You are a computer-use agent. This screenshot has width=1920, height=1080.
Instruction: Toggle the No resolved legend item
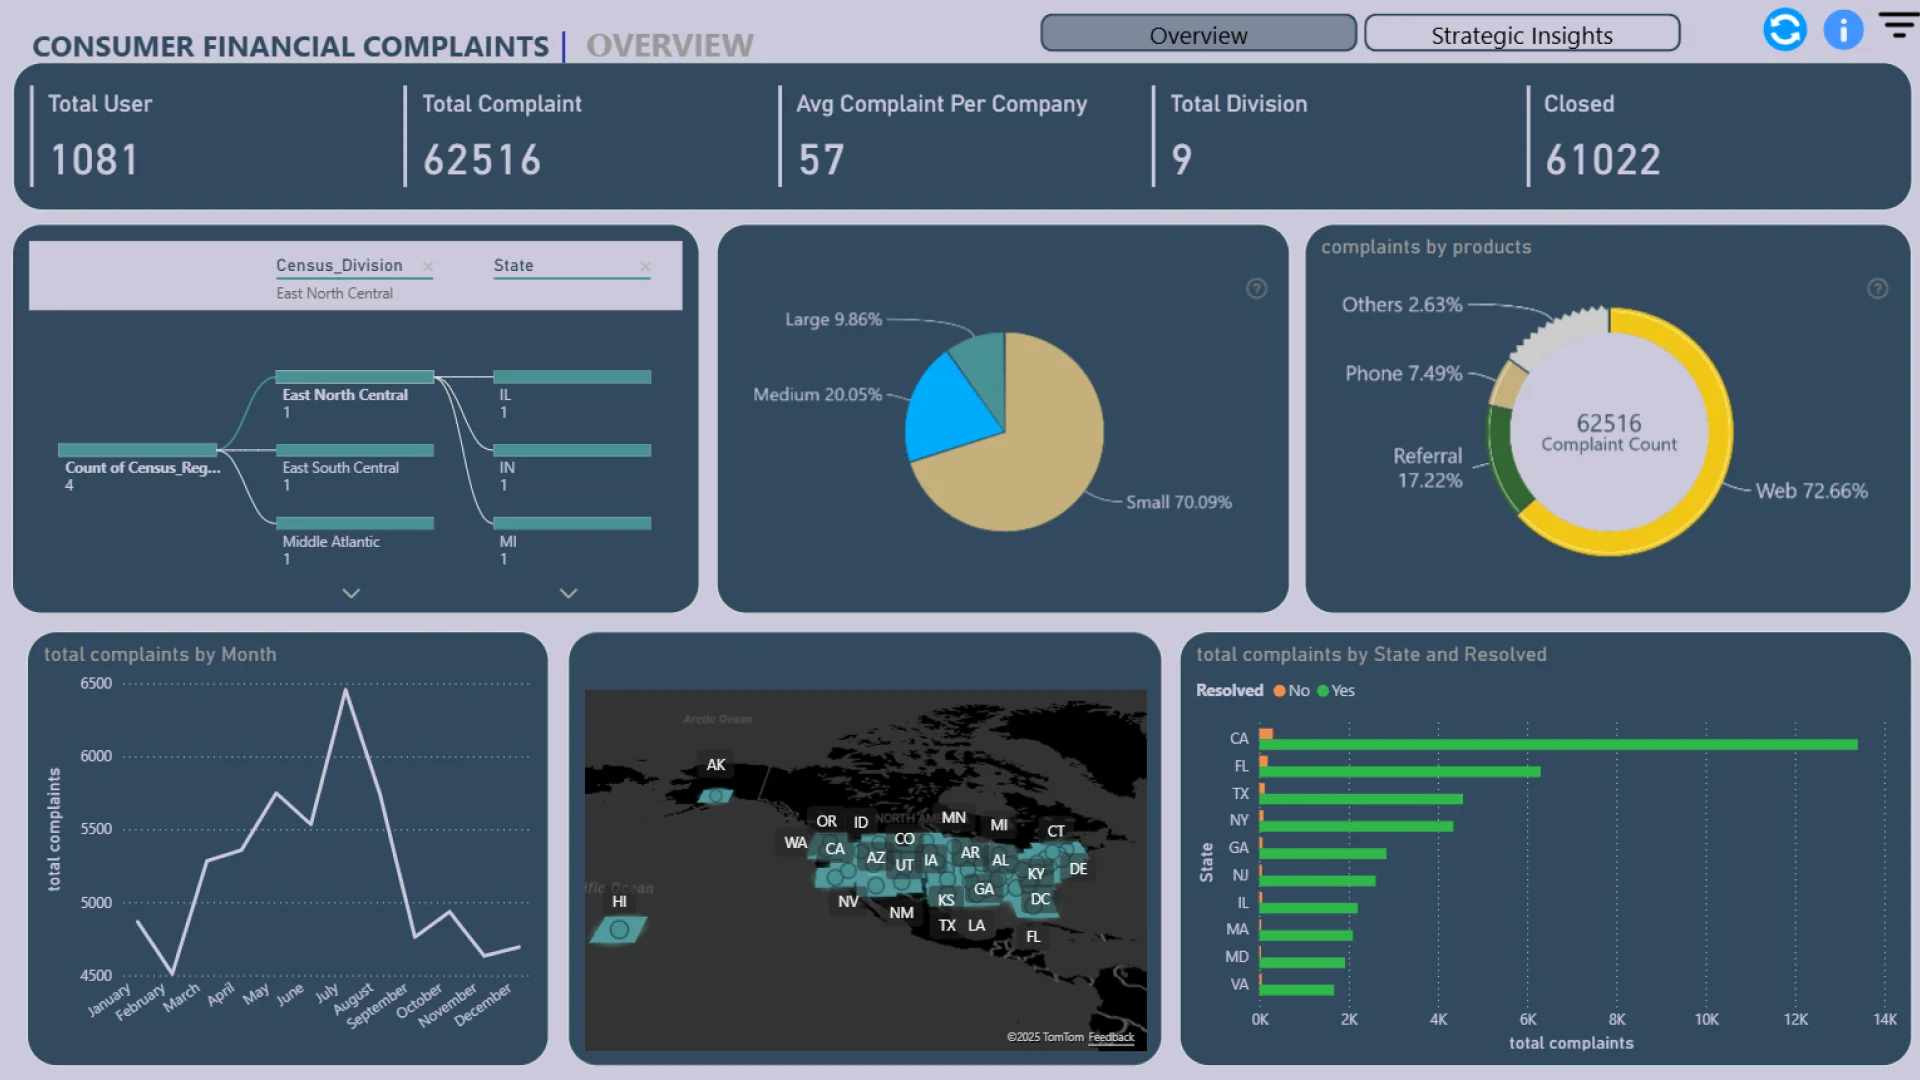click(1291, 691)
